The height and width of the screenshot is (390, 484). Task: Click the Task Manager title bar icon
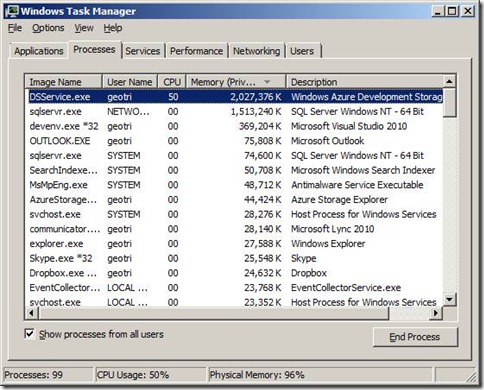12,11
